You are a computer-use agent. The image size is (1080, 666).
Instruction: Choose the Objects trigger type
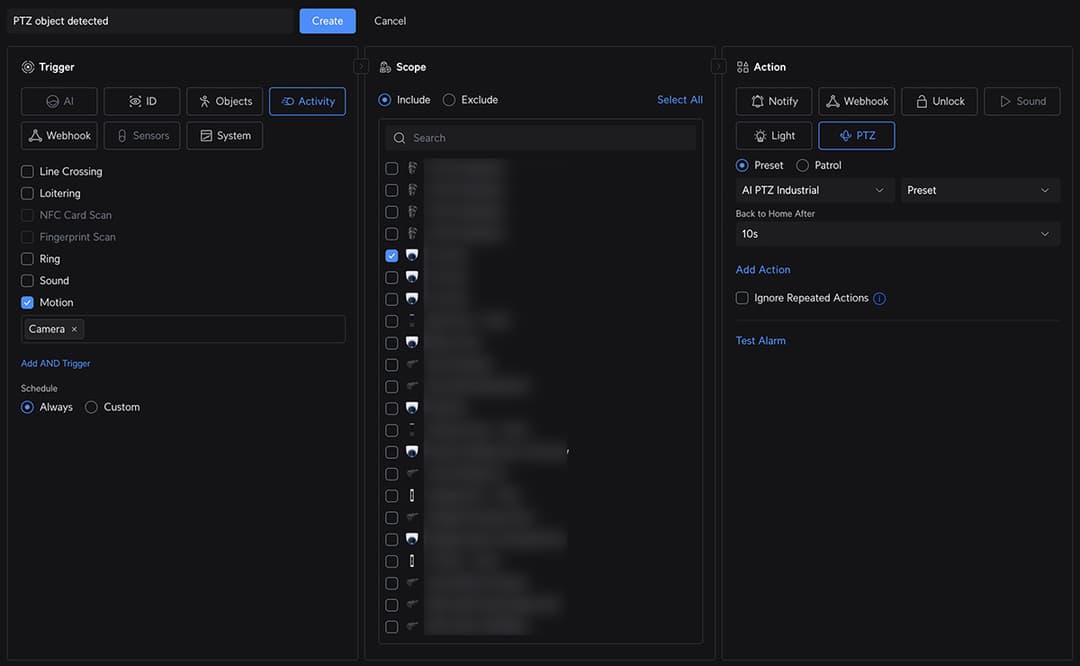pyautogui.click(x=225, y=101)
